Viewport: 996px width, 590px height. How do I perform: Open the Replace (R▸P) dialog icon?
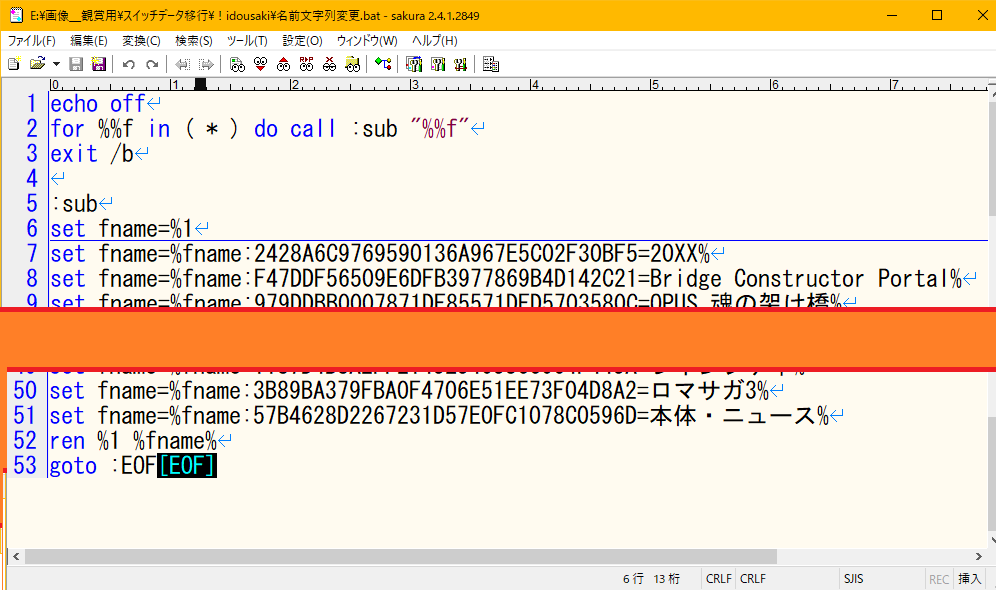coord(306,64)
